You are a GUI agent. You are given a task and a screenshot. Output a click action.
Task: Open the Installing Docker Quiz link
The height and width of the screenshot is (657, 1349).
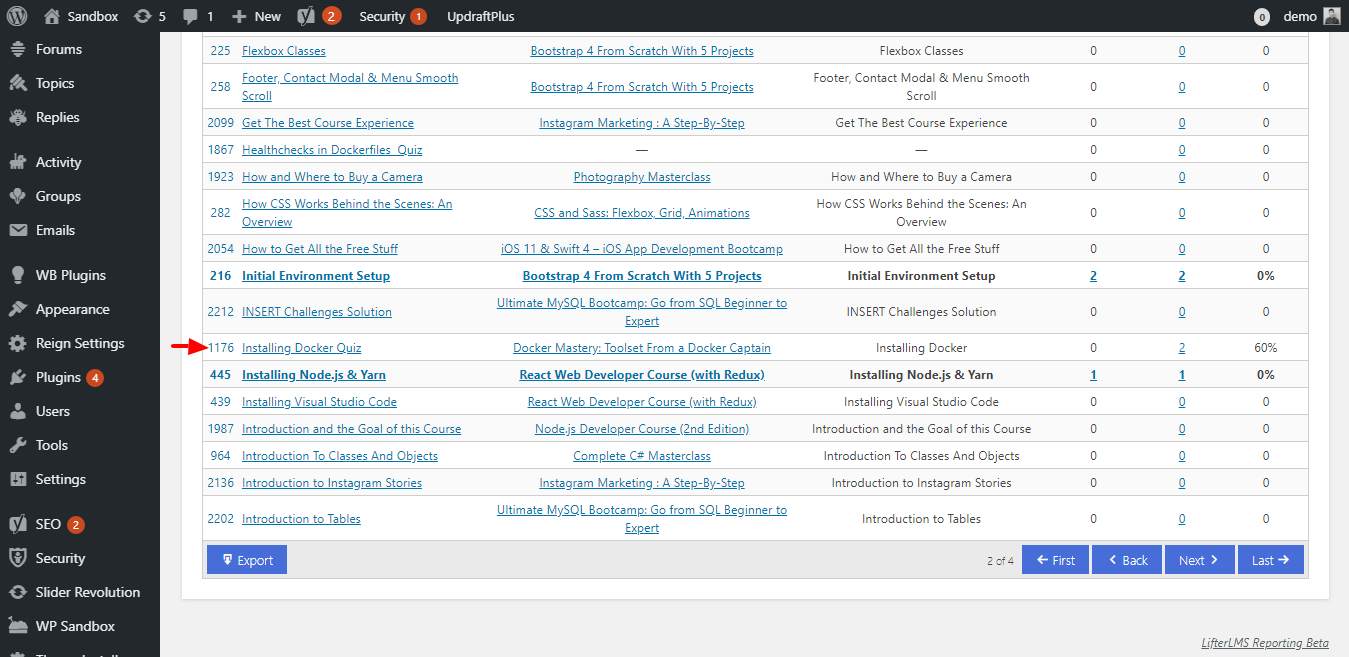[x=302, y=348]
